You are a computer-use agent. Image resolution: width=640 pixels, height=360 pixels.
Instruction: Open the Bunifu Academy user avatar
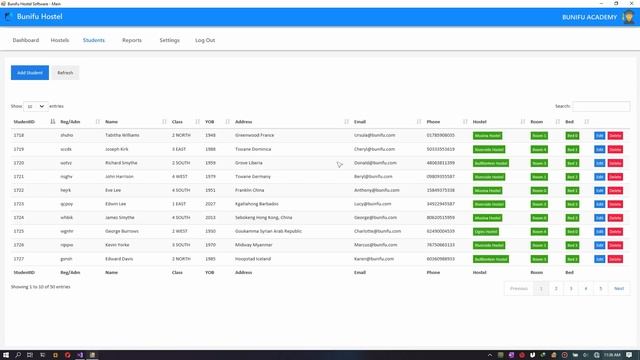[x=629, y=17]
